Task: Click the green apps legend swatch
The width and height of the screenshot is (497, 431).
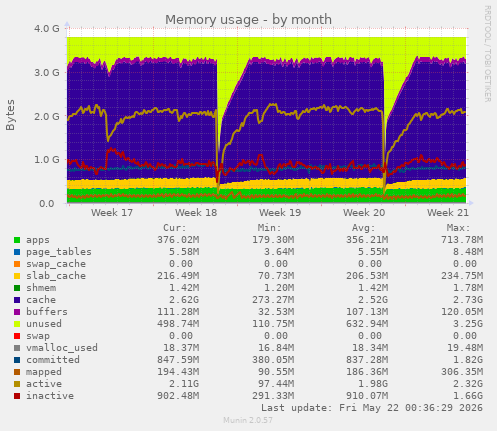Action: point(17,240)
